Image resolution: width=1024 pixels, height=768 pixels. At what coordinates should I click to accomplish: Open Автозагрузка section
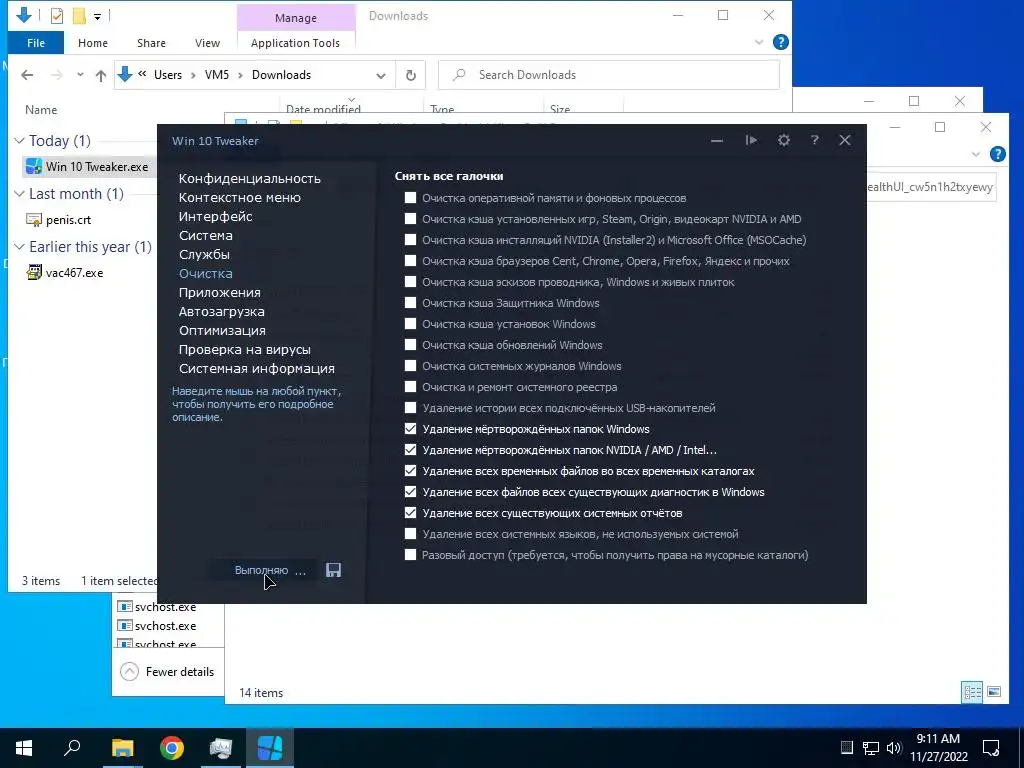221,312
